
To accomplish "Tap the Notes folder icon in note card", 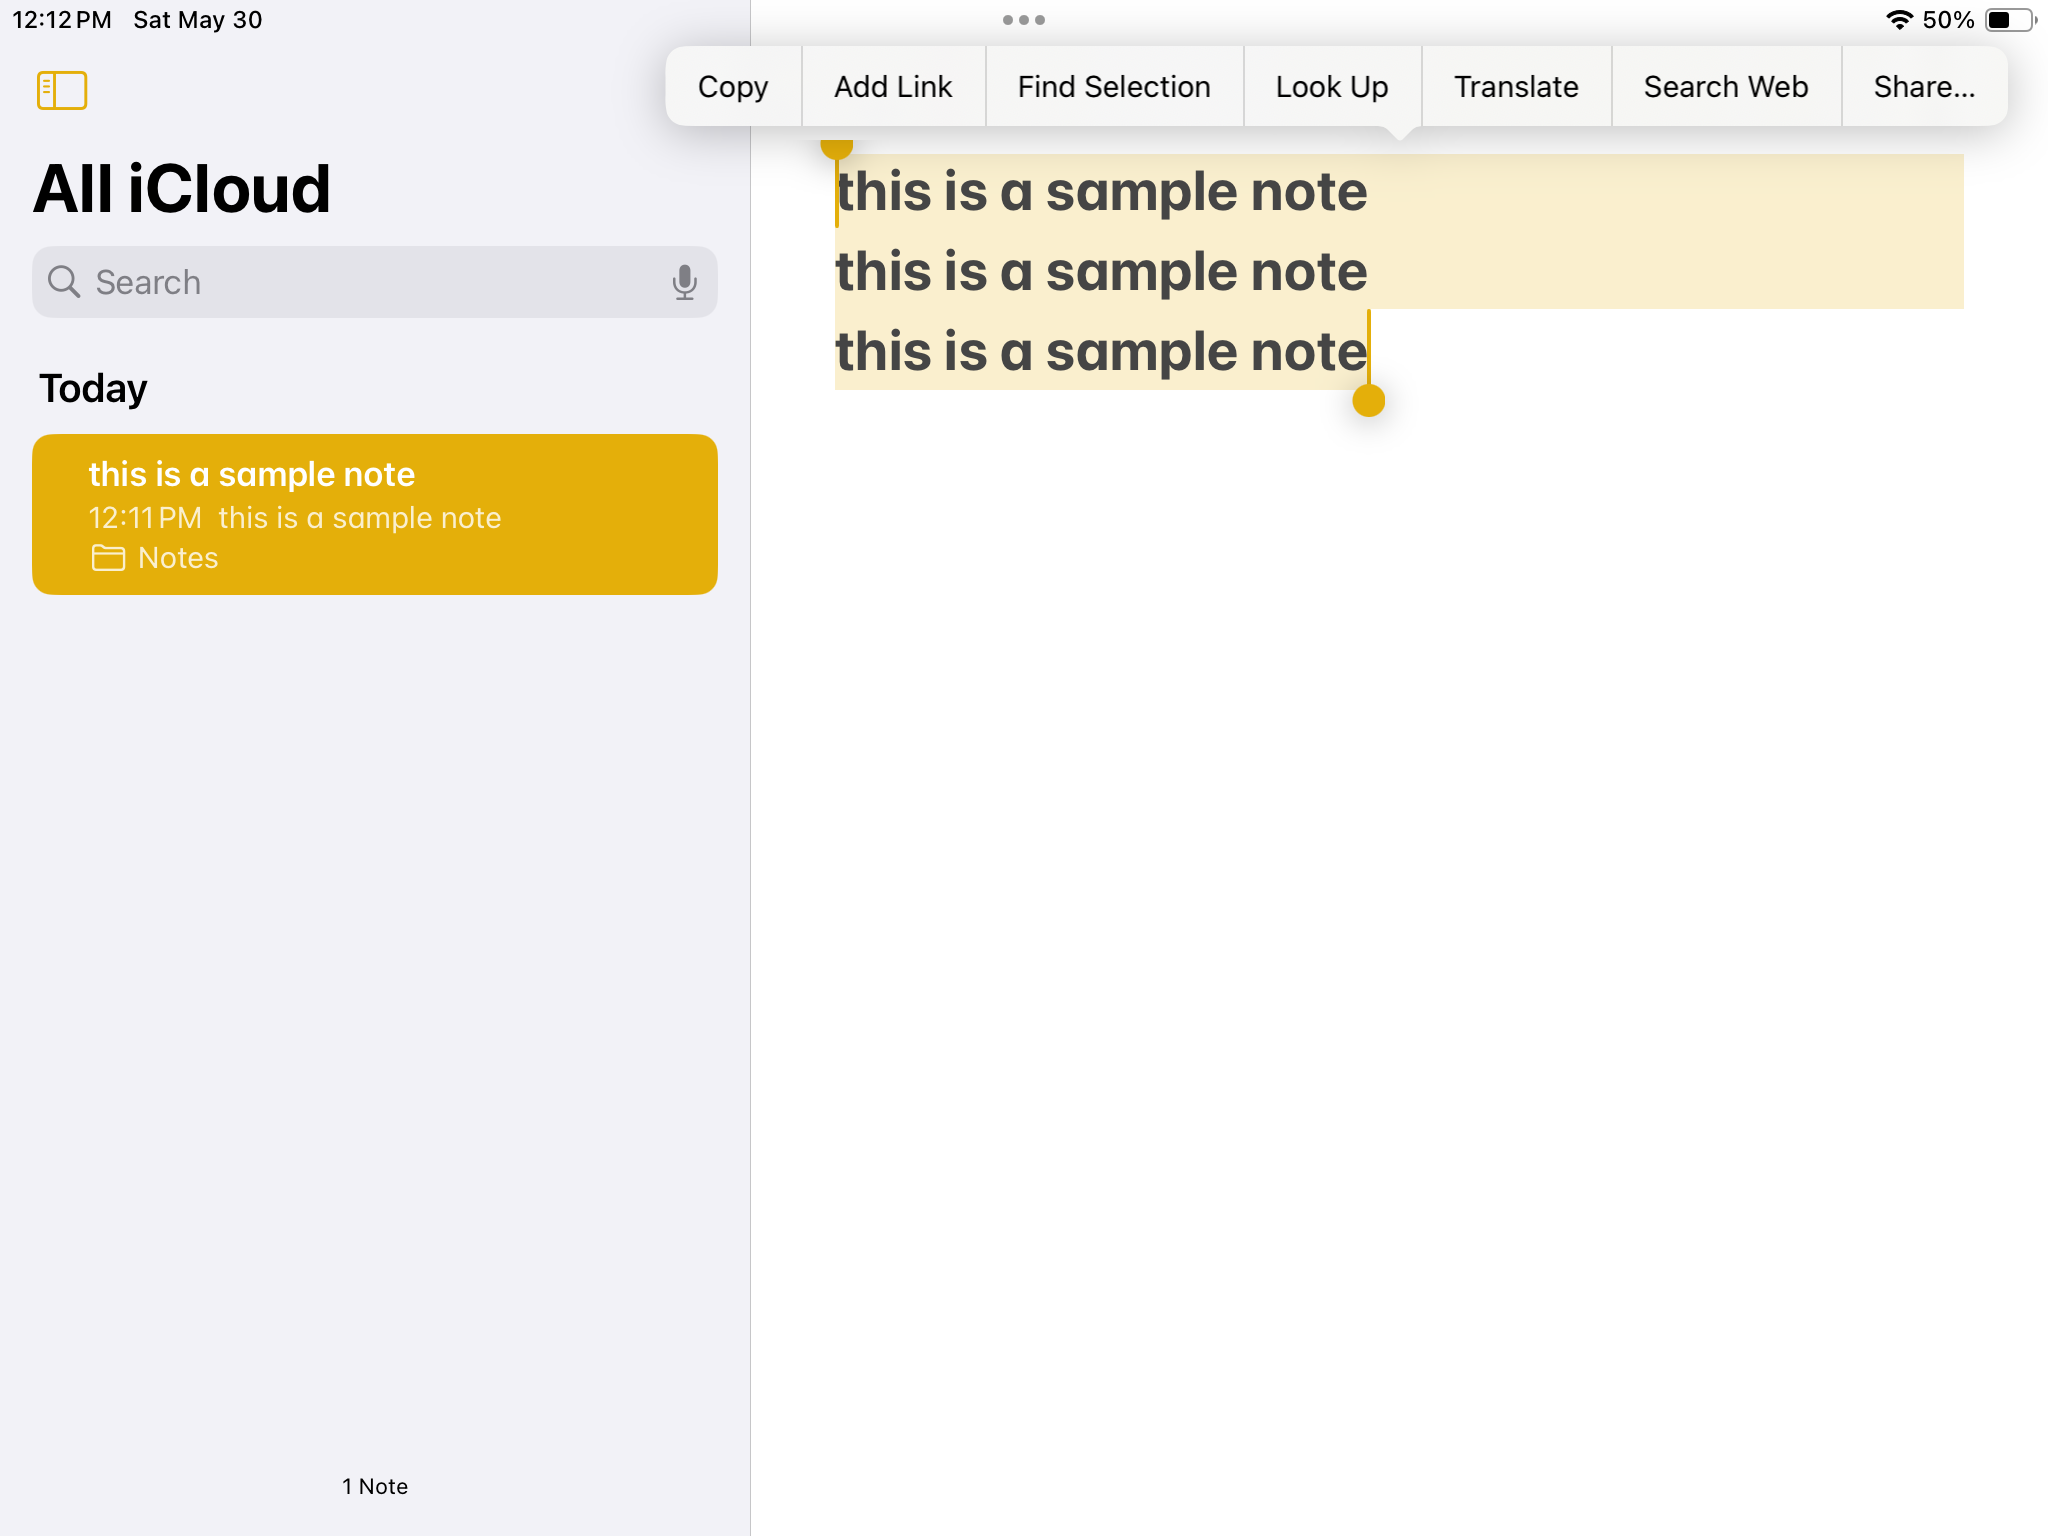I will [108, 558].
